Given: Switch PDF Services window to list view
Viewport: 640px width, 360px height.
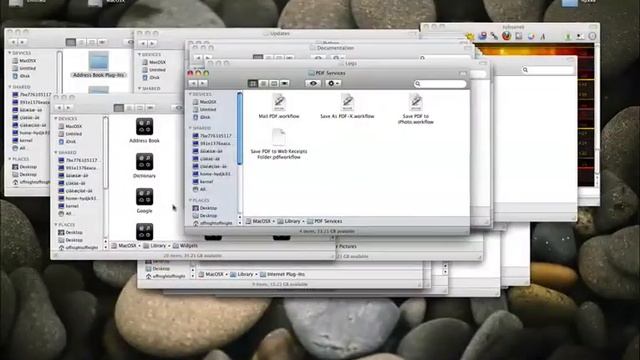Looking at the screenshot, I should click(x=263, y=83).
